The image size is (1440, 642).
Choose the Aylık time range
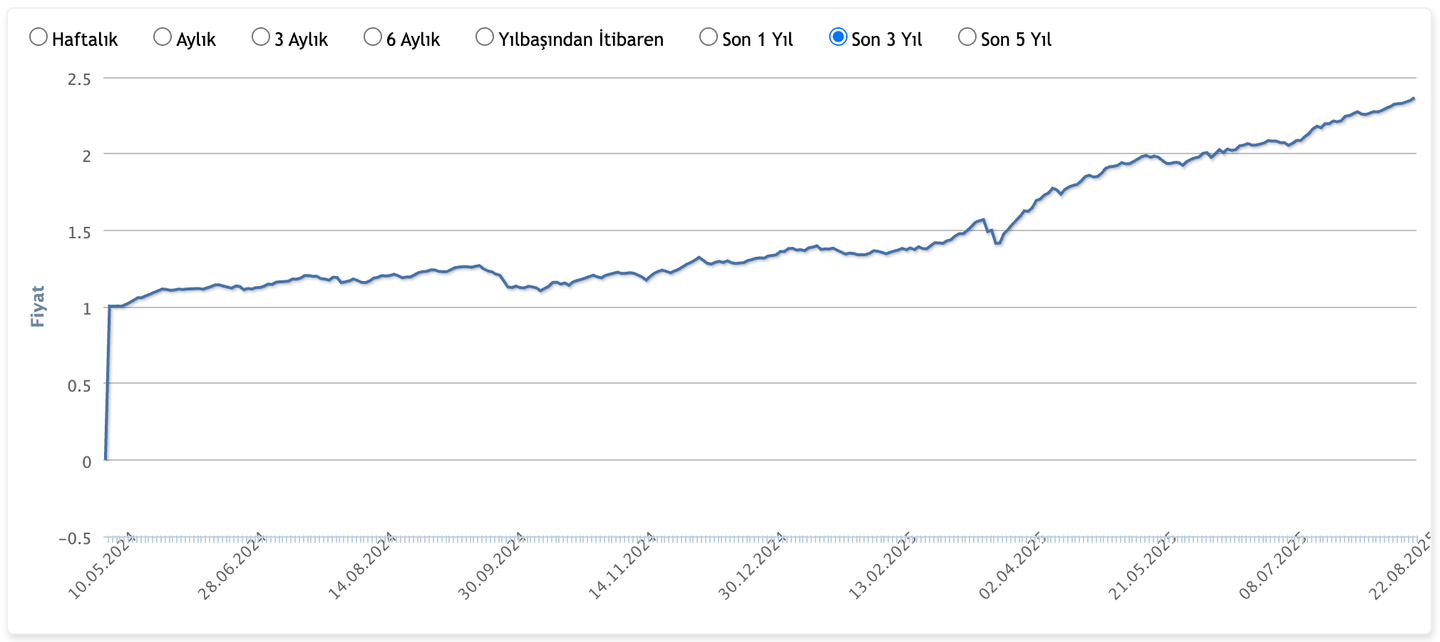tap(162, 38)
